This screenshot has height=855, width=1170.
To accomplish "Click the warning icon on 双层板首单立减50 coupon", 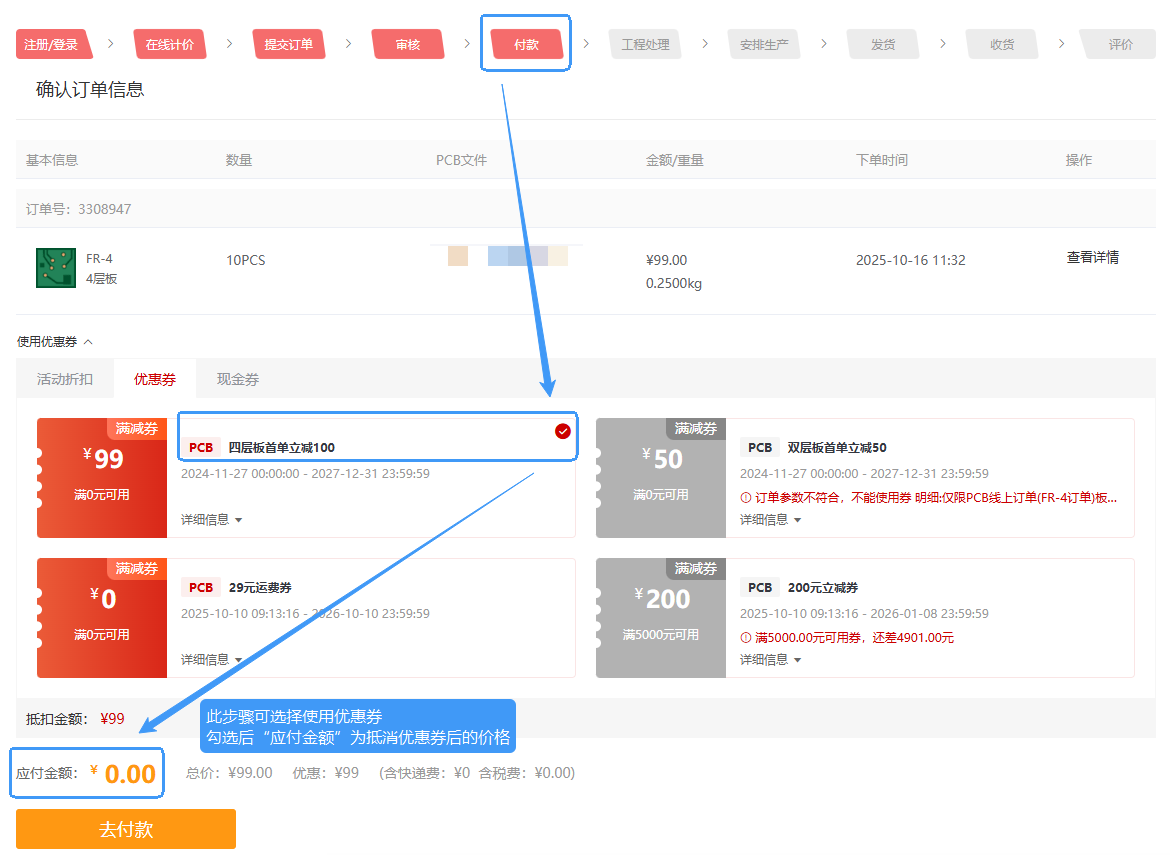I will [x=745, y=498].
